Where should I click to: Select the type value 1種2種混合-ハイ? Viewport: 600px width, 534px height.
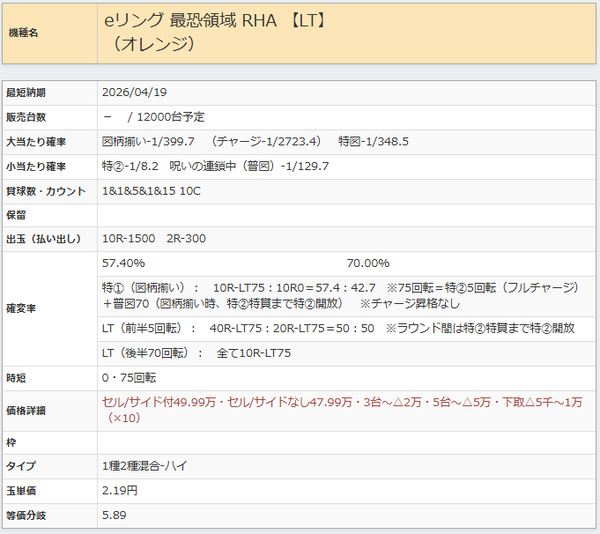click(x=145, y=466)
